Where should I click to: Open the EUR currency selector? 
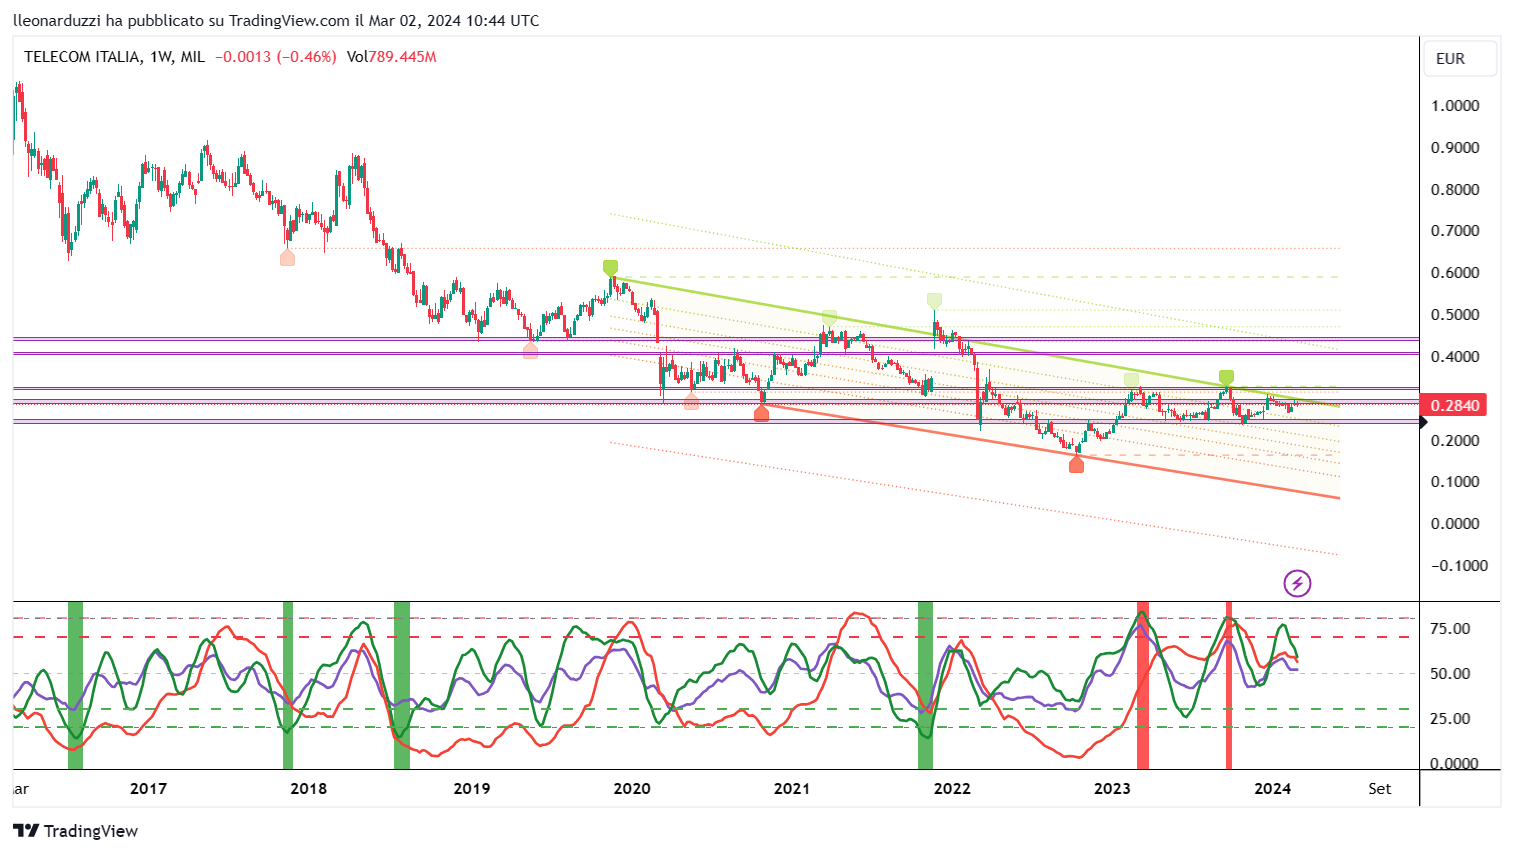1460,59
